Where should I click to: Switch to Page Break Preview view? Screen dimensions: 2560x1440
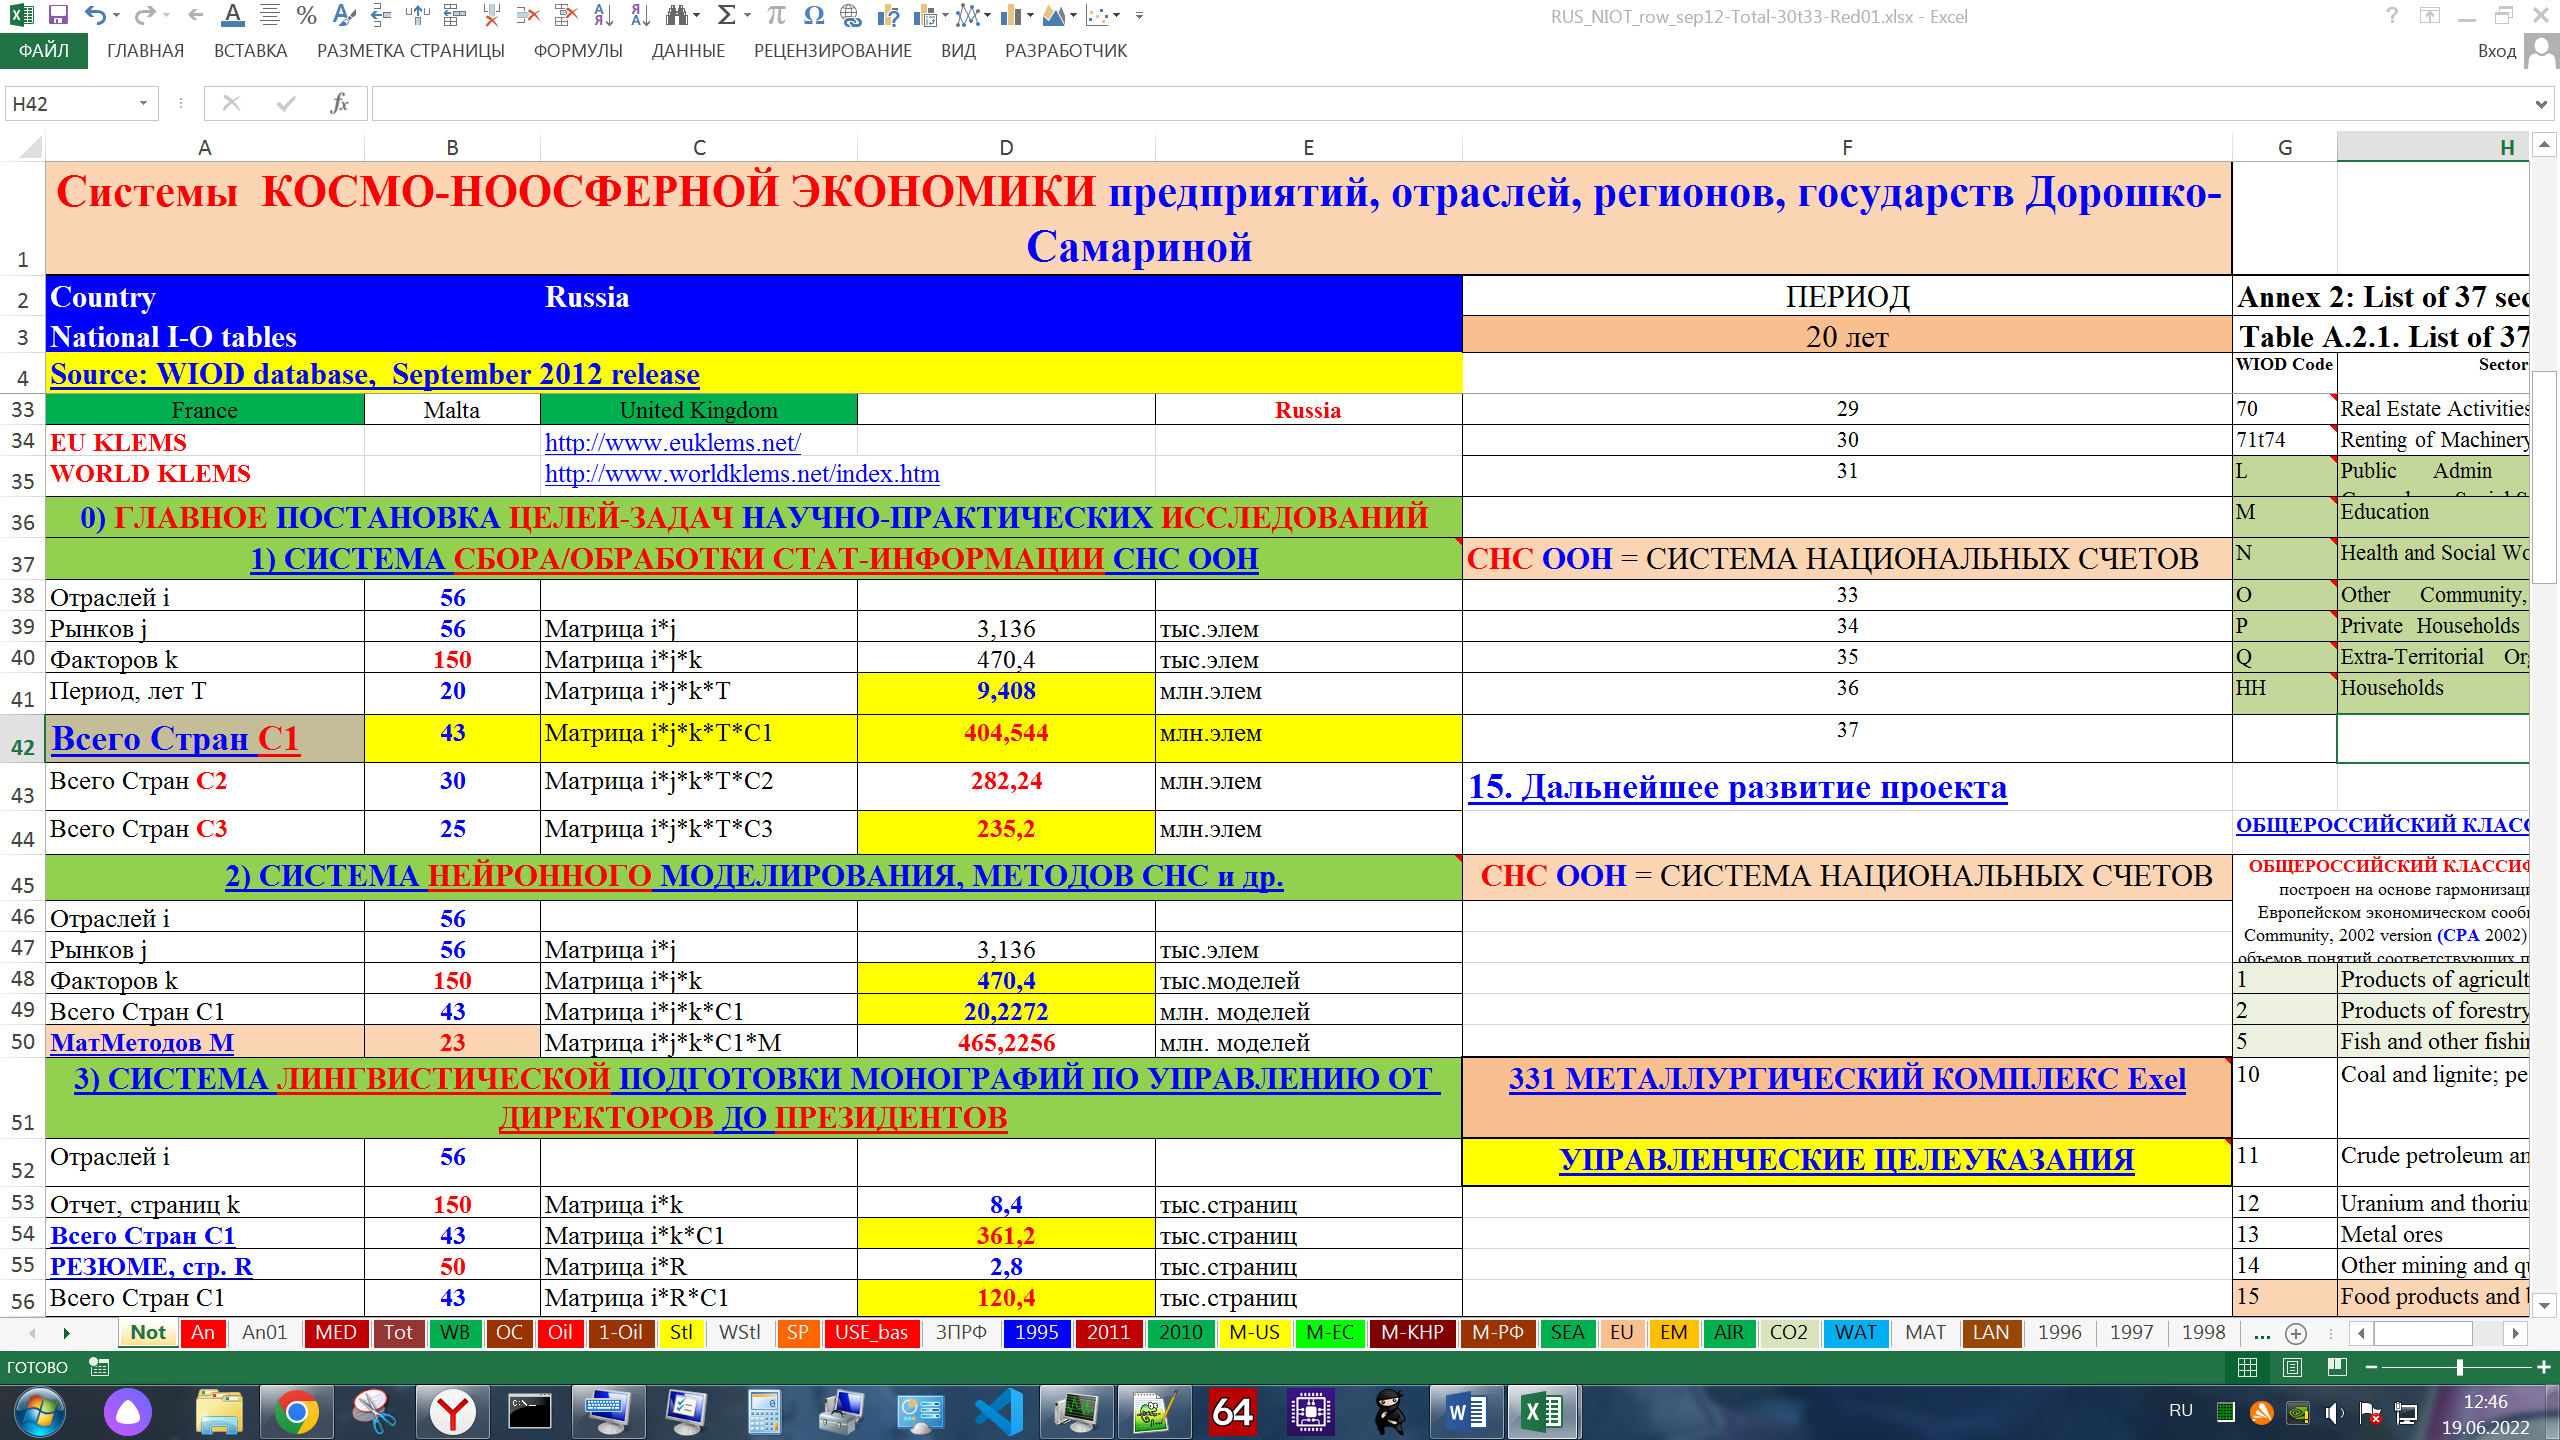click(2337, 1367)
